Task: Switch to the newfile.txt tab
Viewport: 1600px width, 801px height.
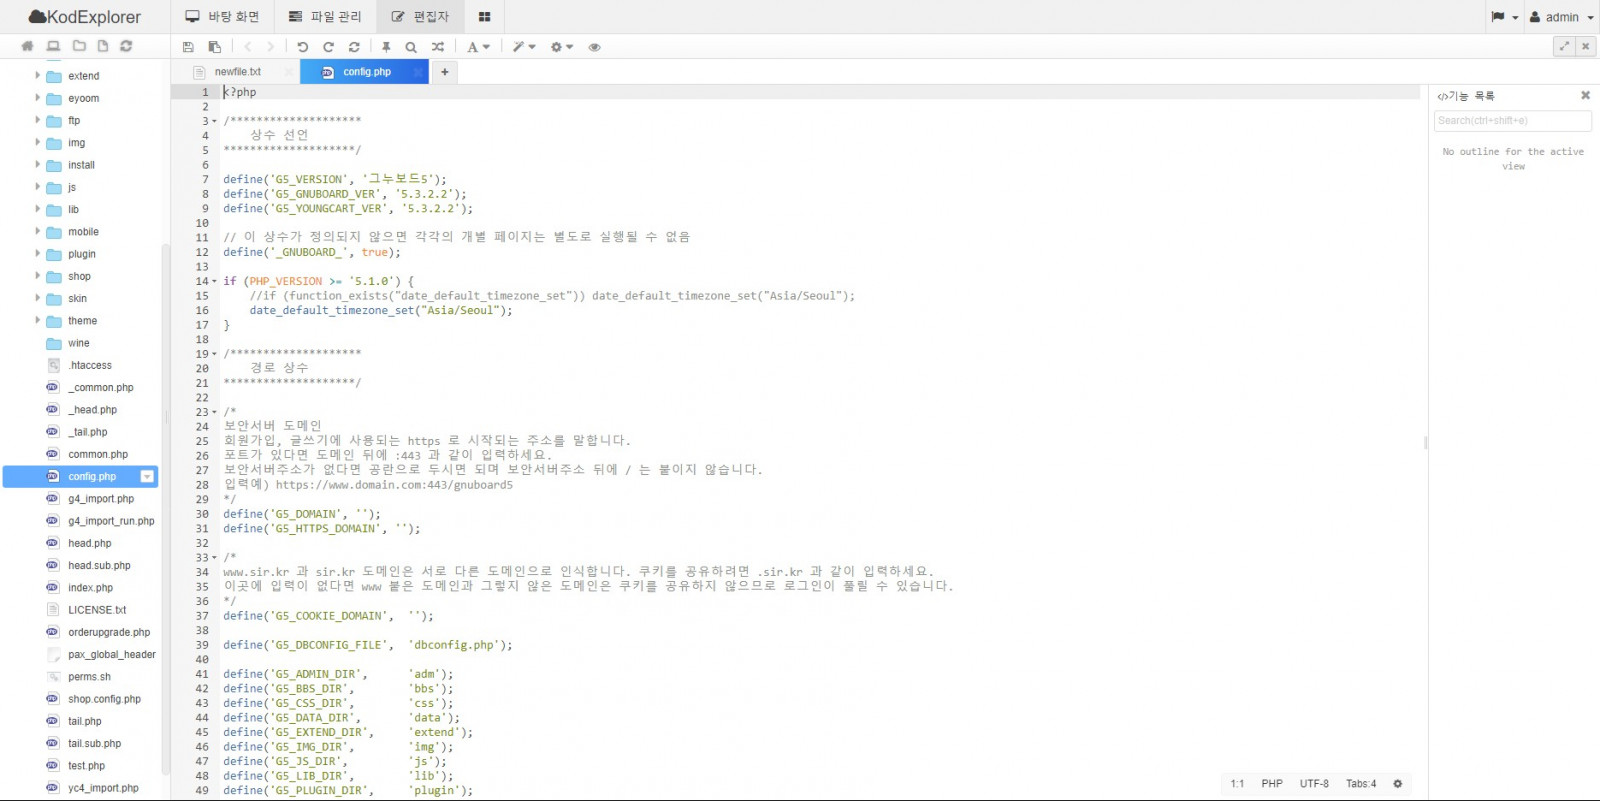Action: [x=238, y=72]
